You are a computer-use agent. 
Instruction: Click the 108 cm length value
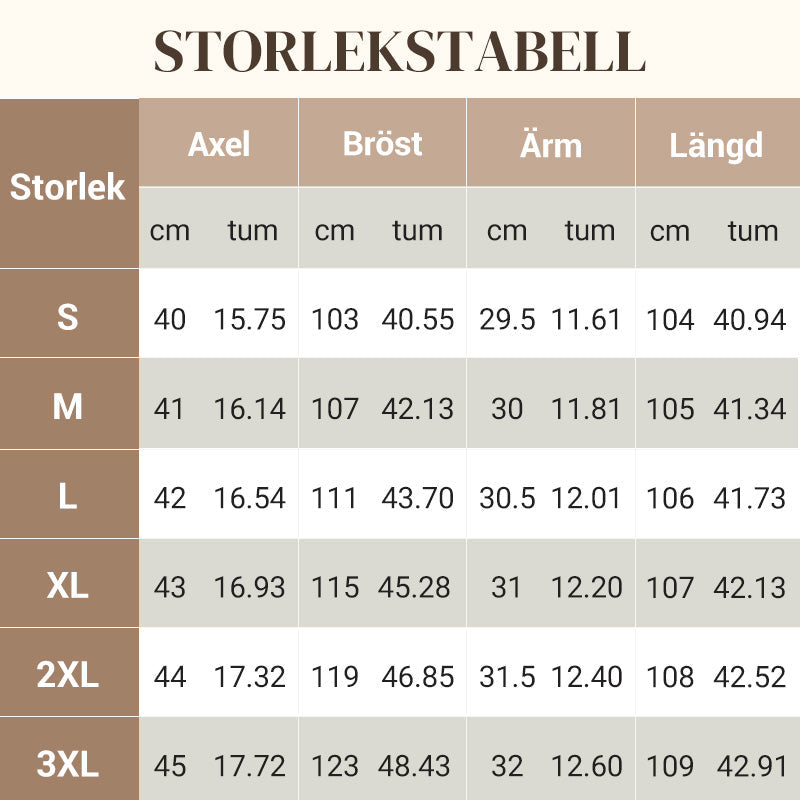[x=670, y=677]
